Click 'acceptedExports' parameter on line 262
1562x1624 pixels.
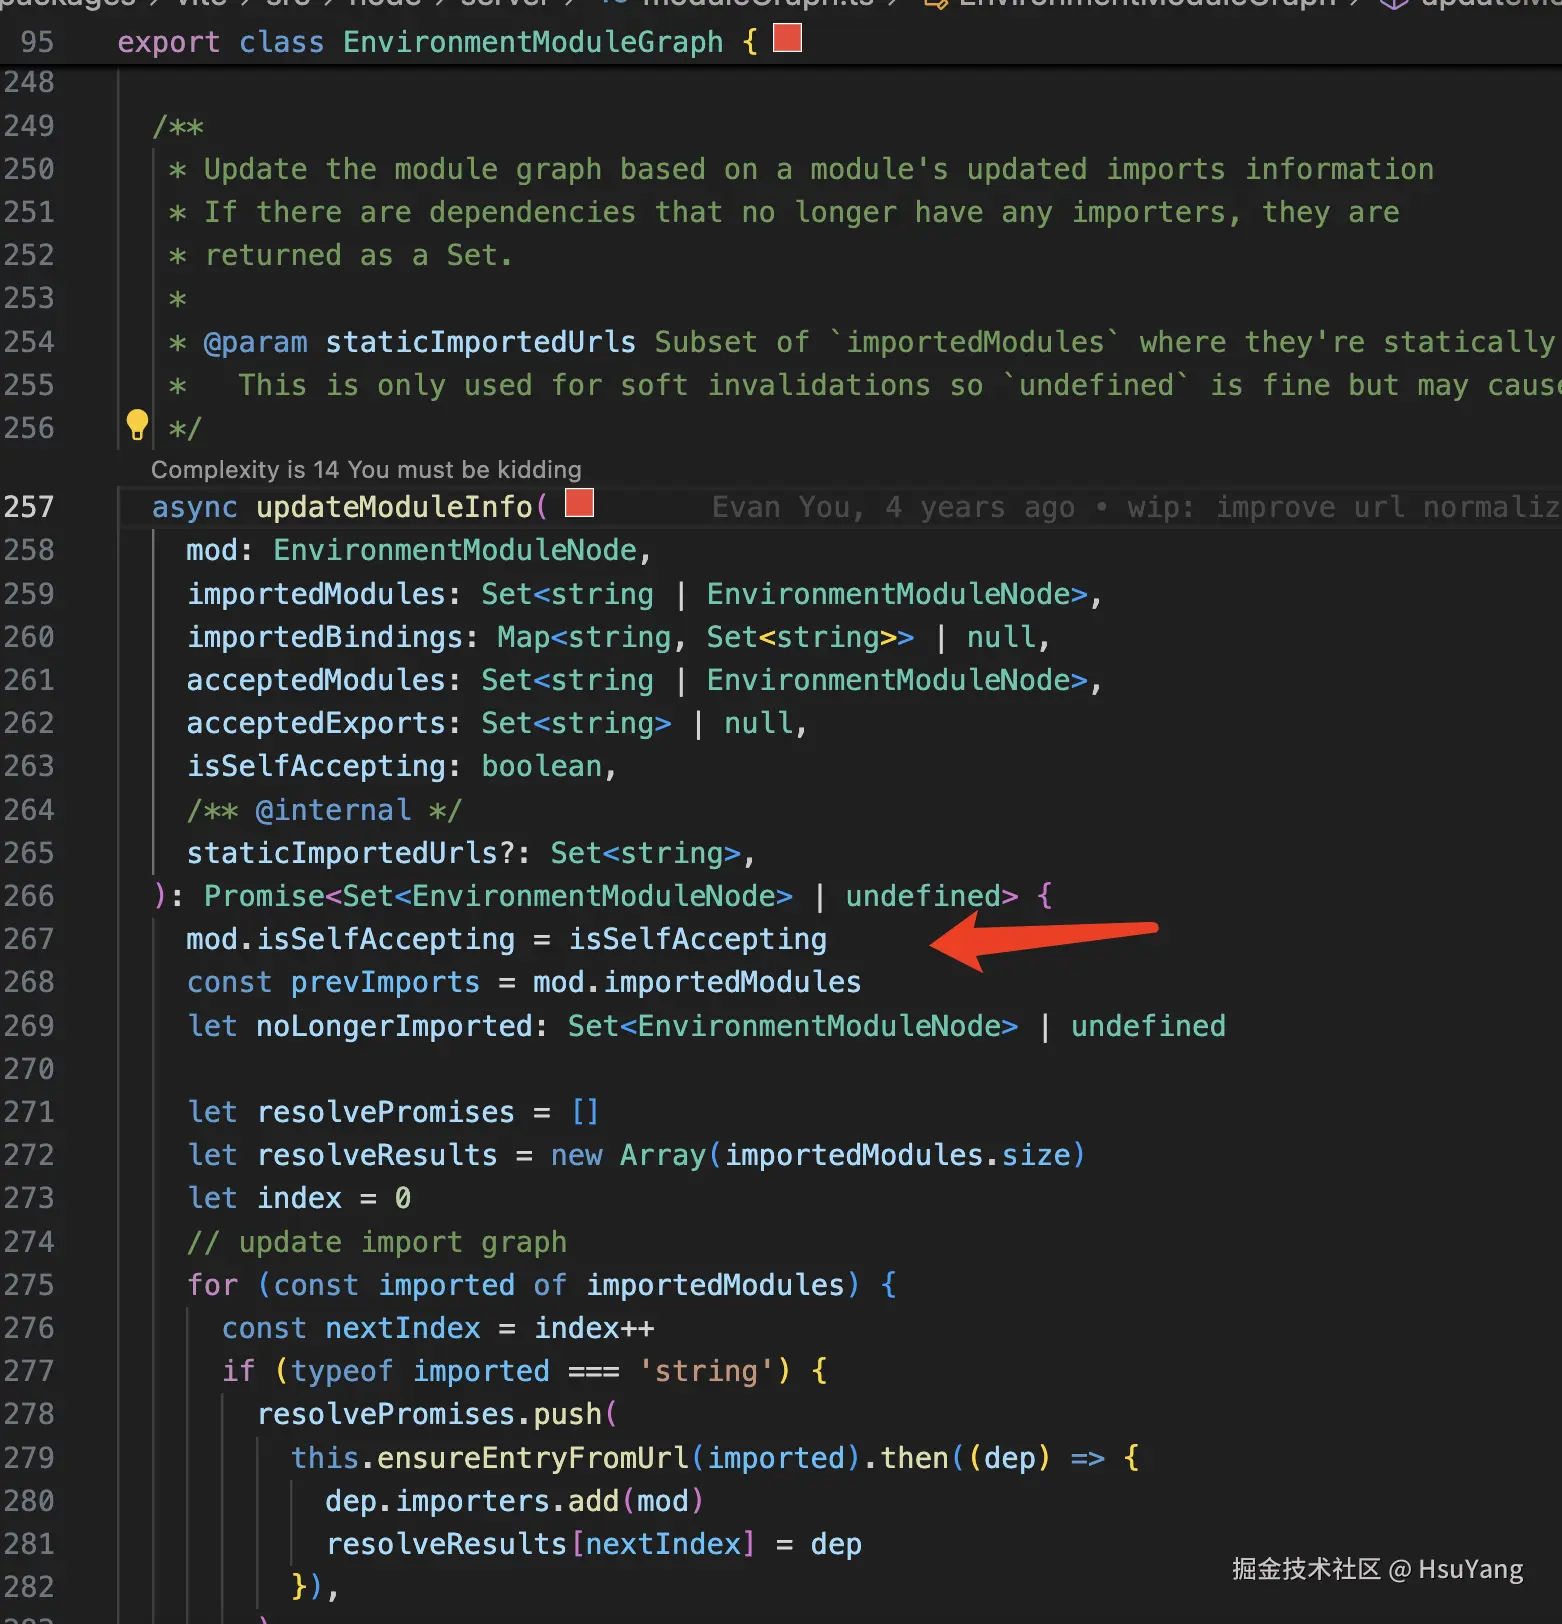317,723
